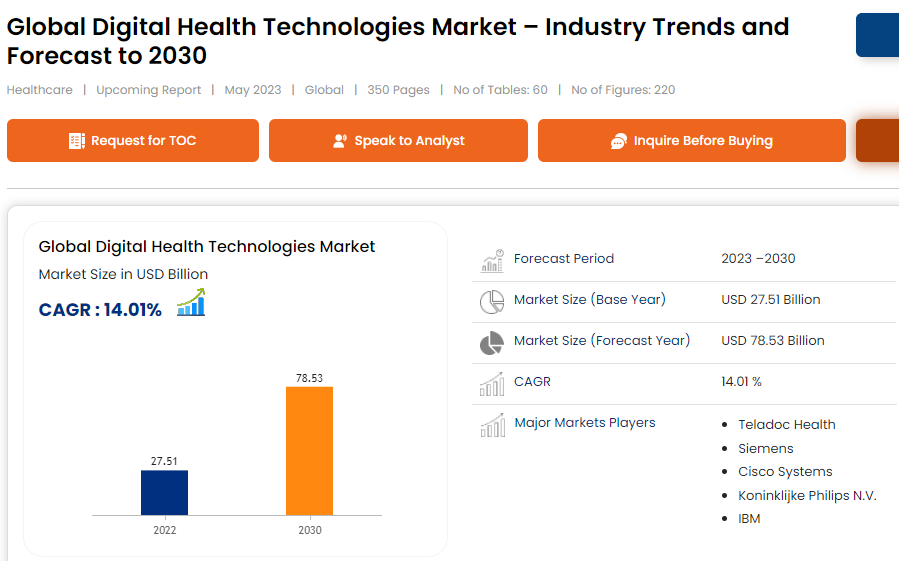Click the dark orange button at right edge
Image resolution: width=899 pixels, height=561 pixels.
click(x=877, y=141)
